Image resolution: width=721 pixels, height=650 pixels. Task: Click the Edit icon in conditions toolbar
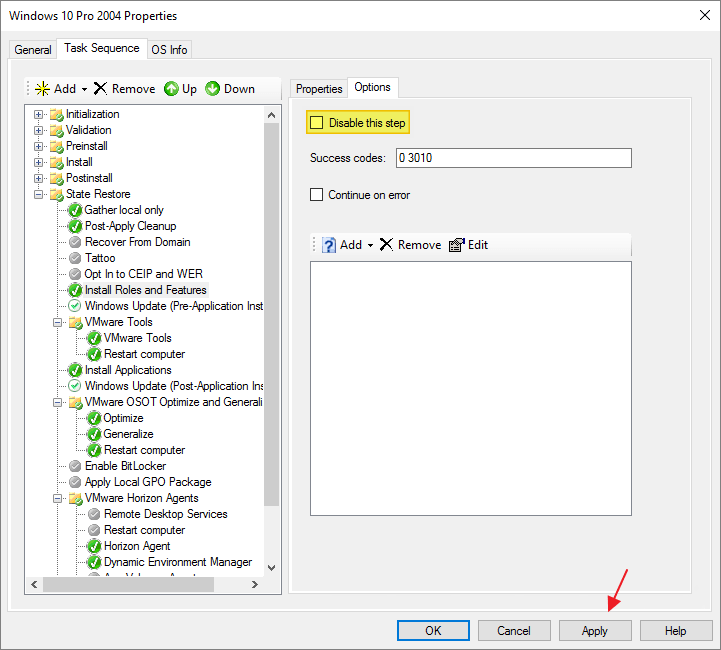457,245
